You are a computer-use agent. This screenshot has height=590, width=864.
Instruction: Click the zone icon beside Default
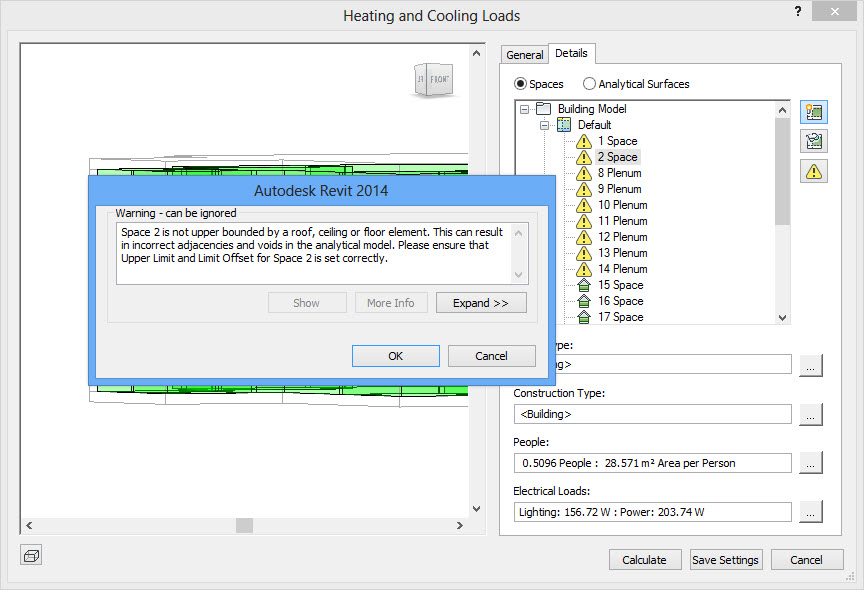tap(564, 125)
